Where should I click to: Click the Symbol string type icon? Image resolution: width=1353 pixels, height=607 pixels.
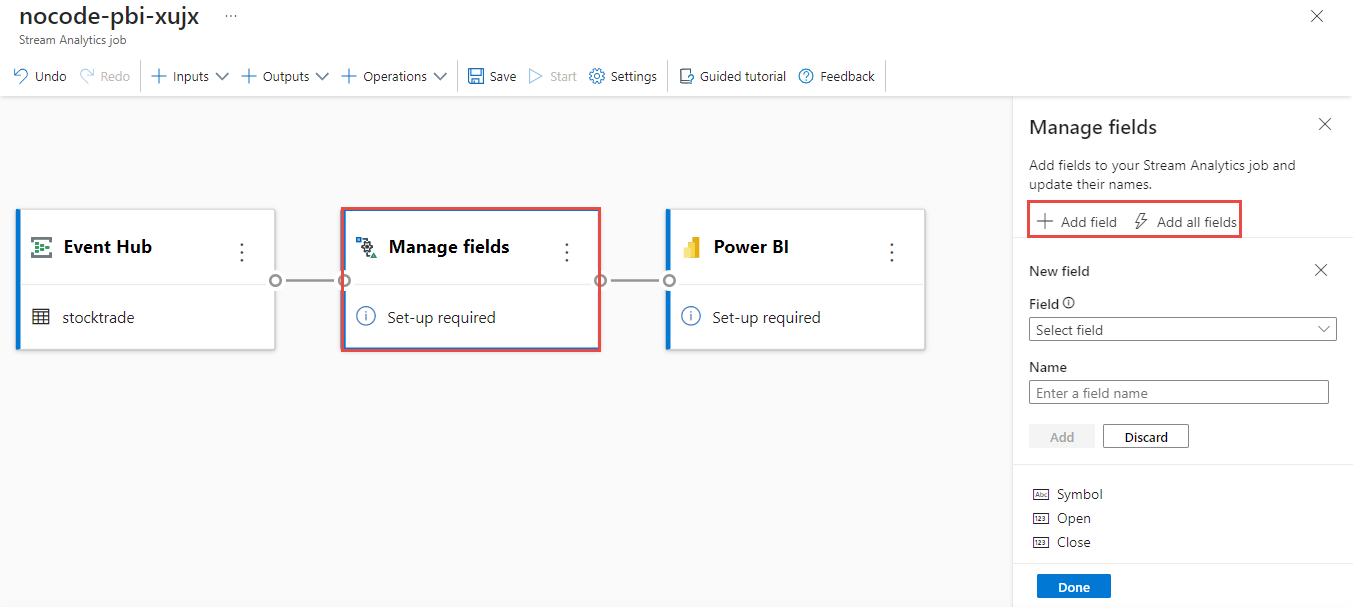1040,494
